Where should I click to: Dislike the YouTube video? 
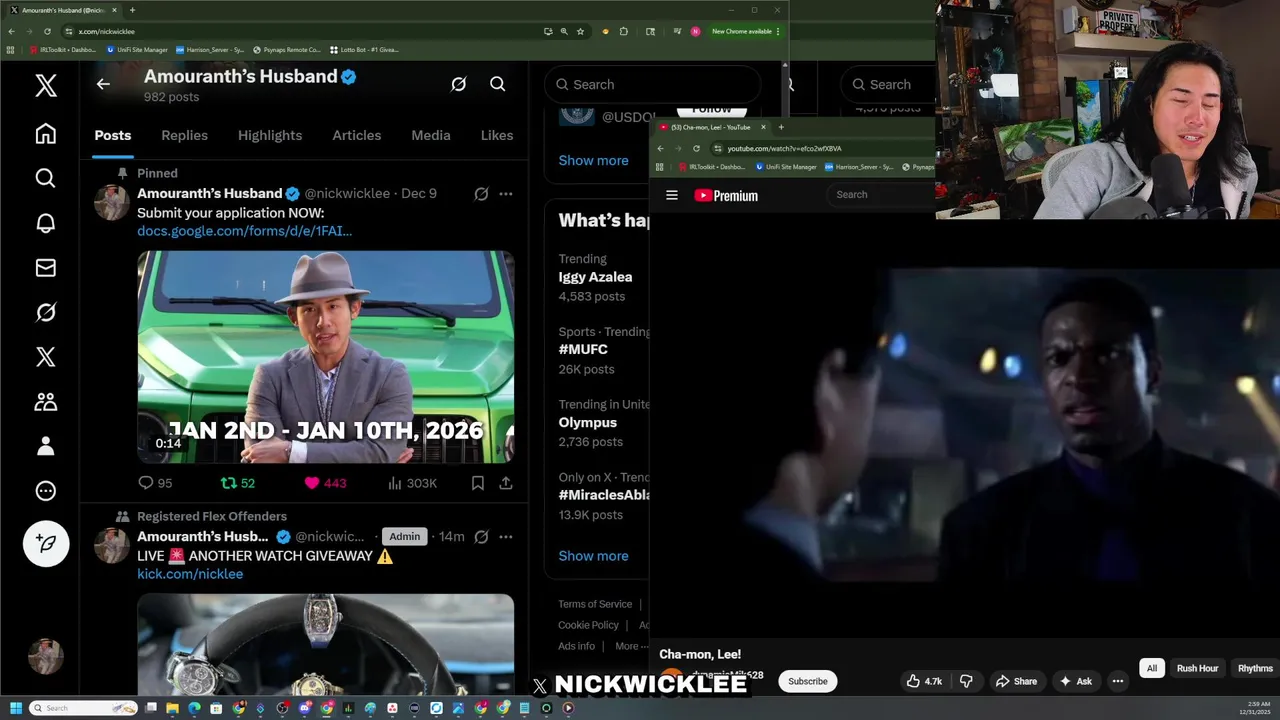click(x=966, y=682)
